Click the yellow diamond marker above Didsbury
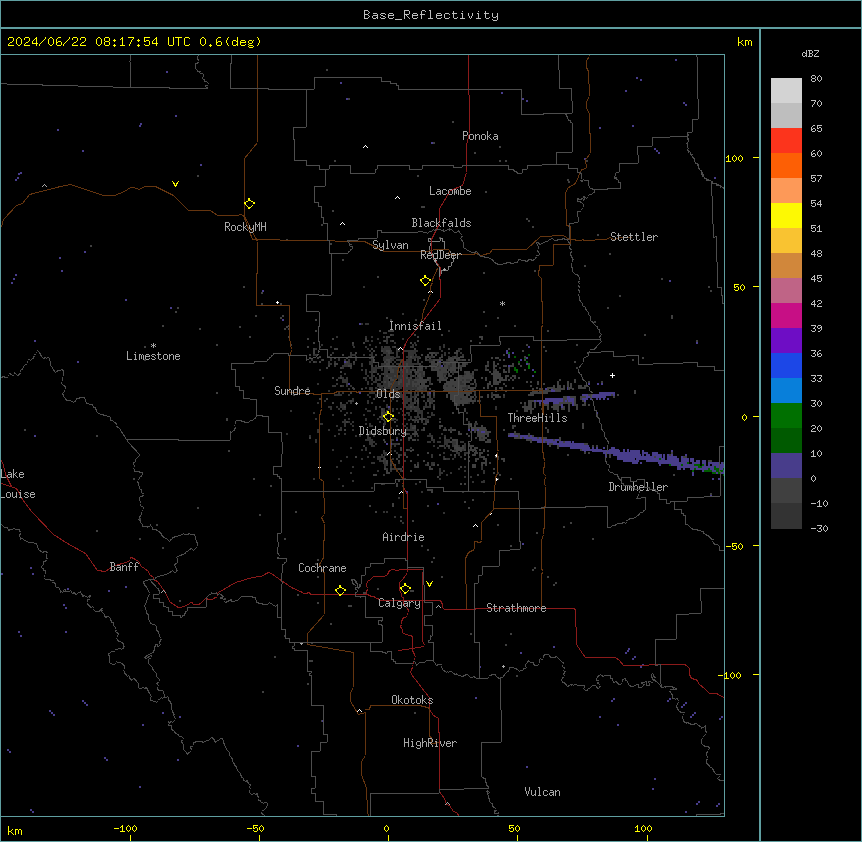 [388, 417]
